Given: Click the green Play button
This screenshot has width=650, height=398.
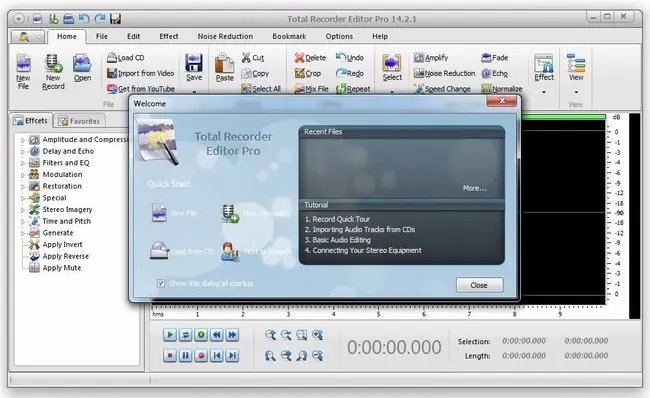Looking at the screenshot, I should click(170, 335).
